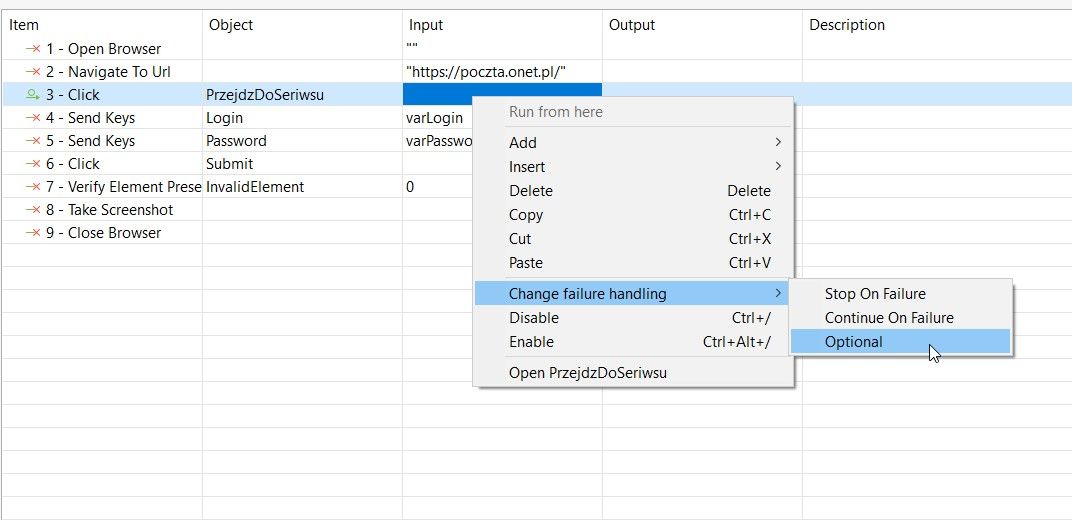Click the Description column header
Screen dimensions: 1072x520
846,25
